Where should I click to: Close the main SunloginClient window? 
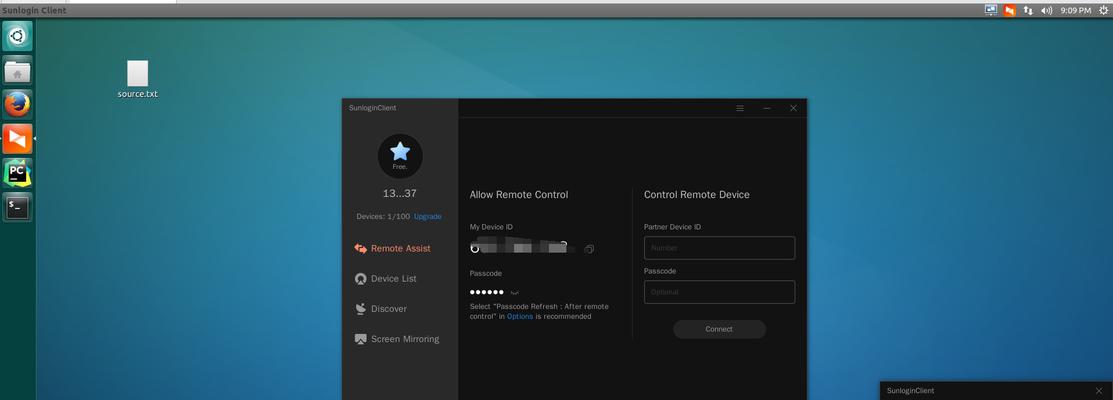click(x=794, y=109)
